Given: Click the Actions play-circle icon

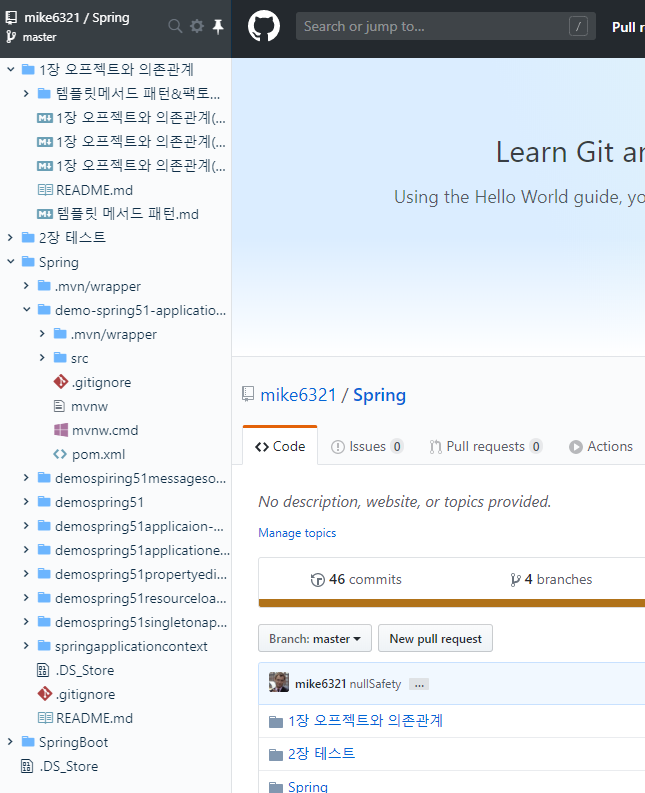Looking at the screenshot, I should pyautogui.click(x=576, y=447).
